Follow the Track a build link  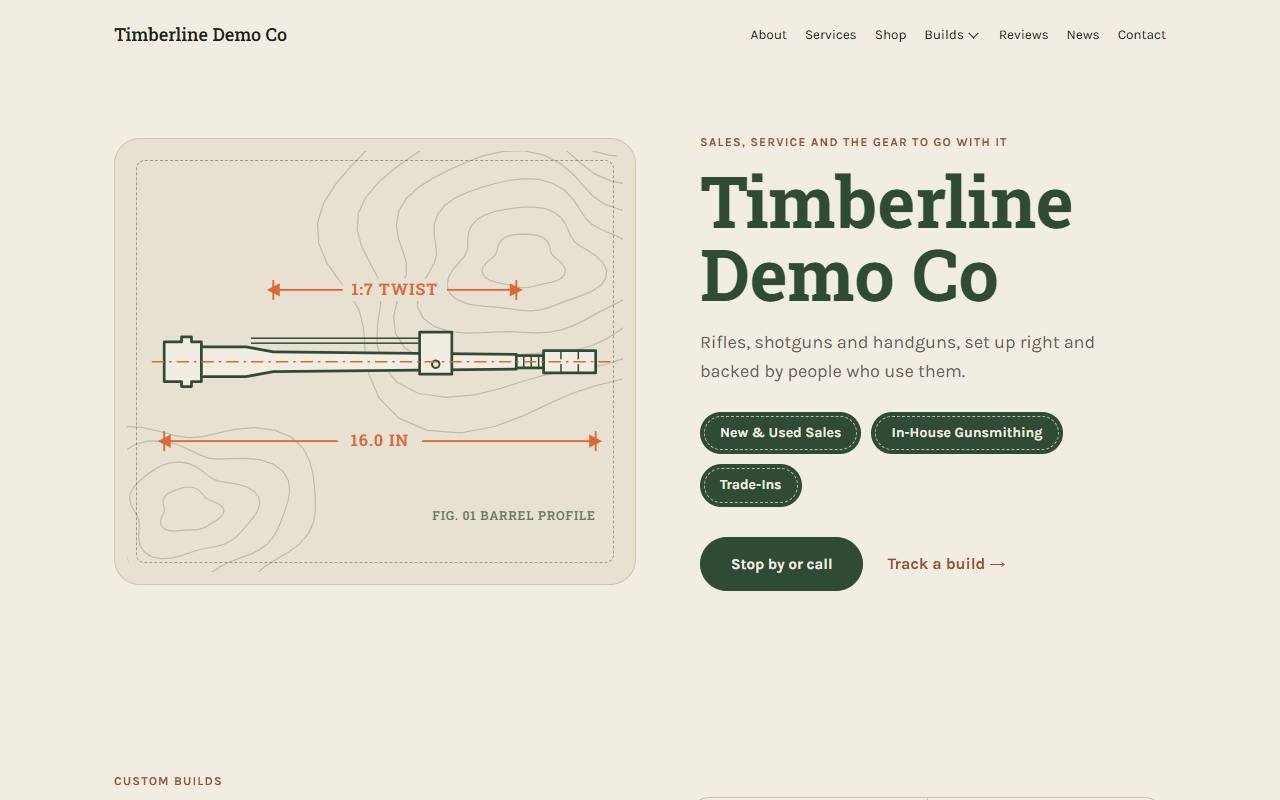point(946,564)
